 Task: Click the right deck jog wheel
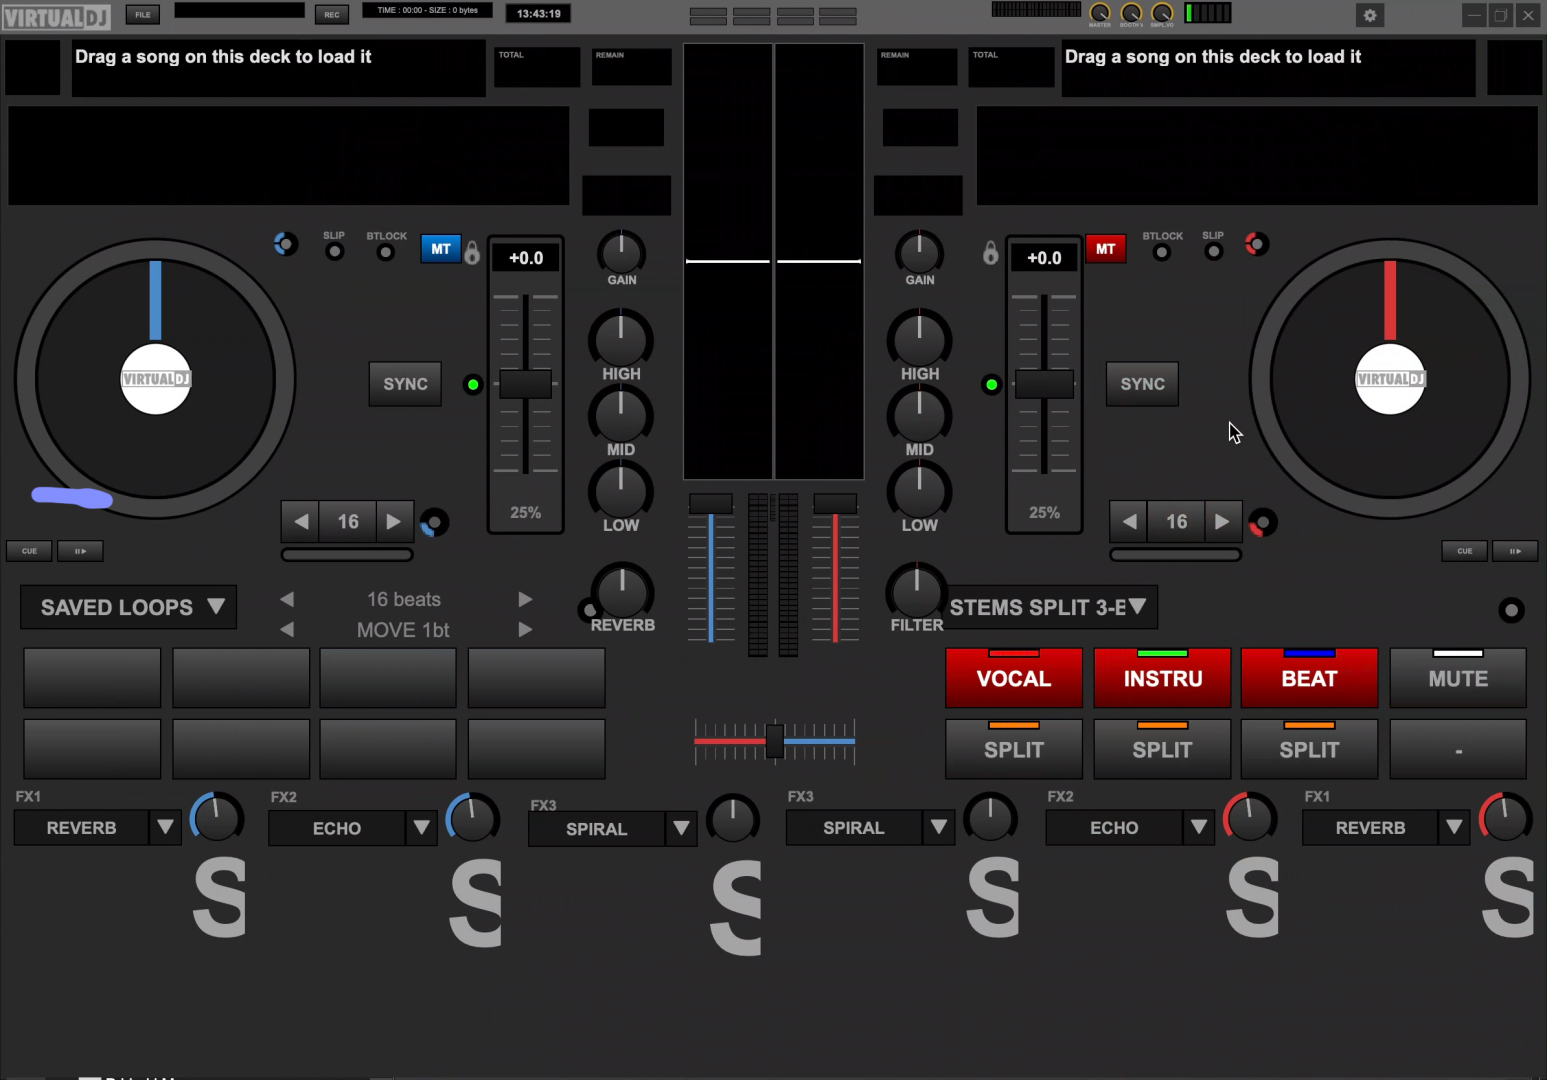coord(1390,379)
